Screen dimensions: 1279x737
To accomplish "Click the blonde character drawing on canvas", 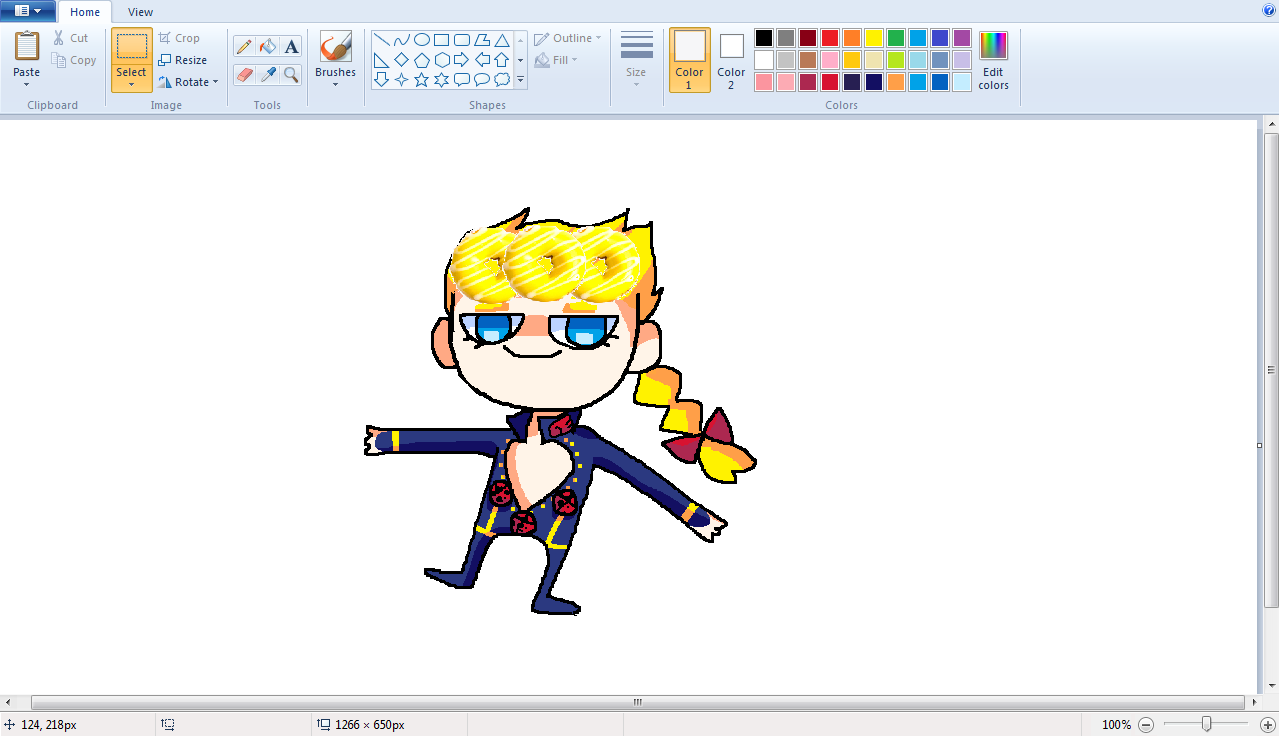I will pos(560,411).
